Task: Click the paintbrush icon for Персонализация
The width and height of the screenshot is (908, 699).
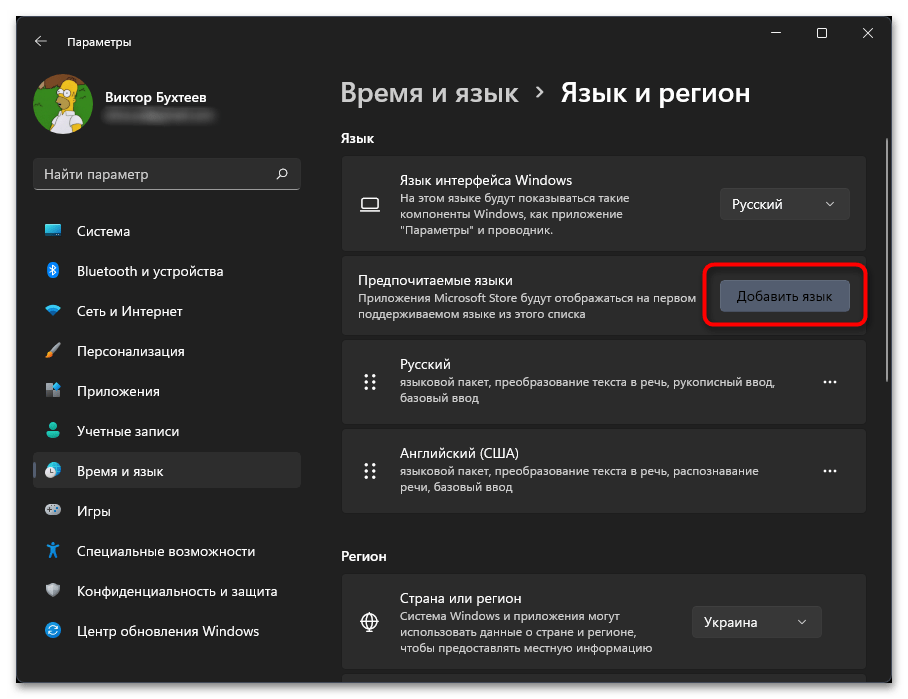Action: [x=53, y=350]
